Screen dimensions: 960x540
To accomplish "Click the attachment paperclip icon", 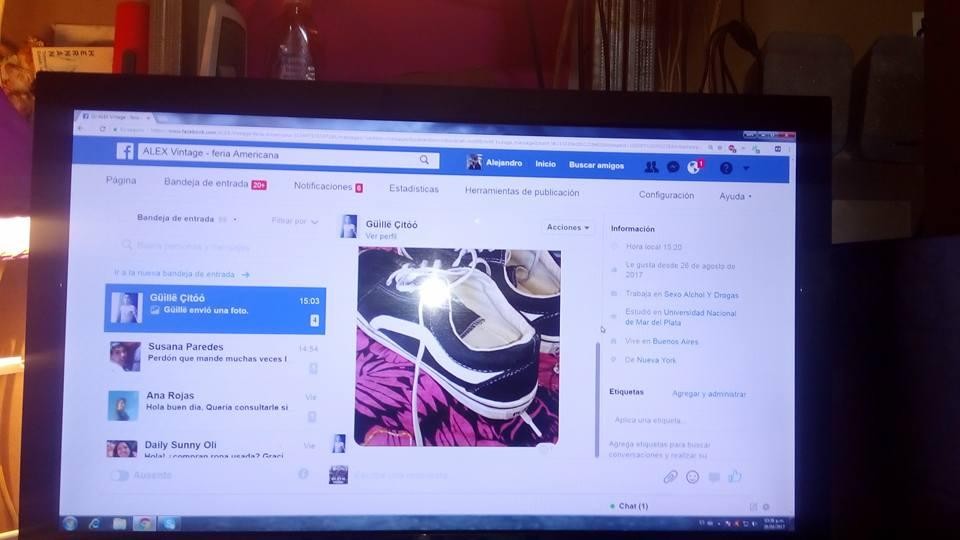I will coord(670,477).
